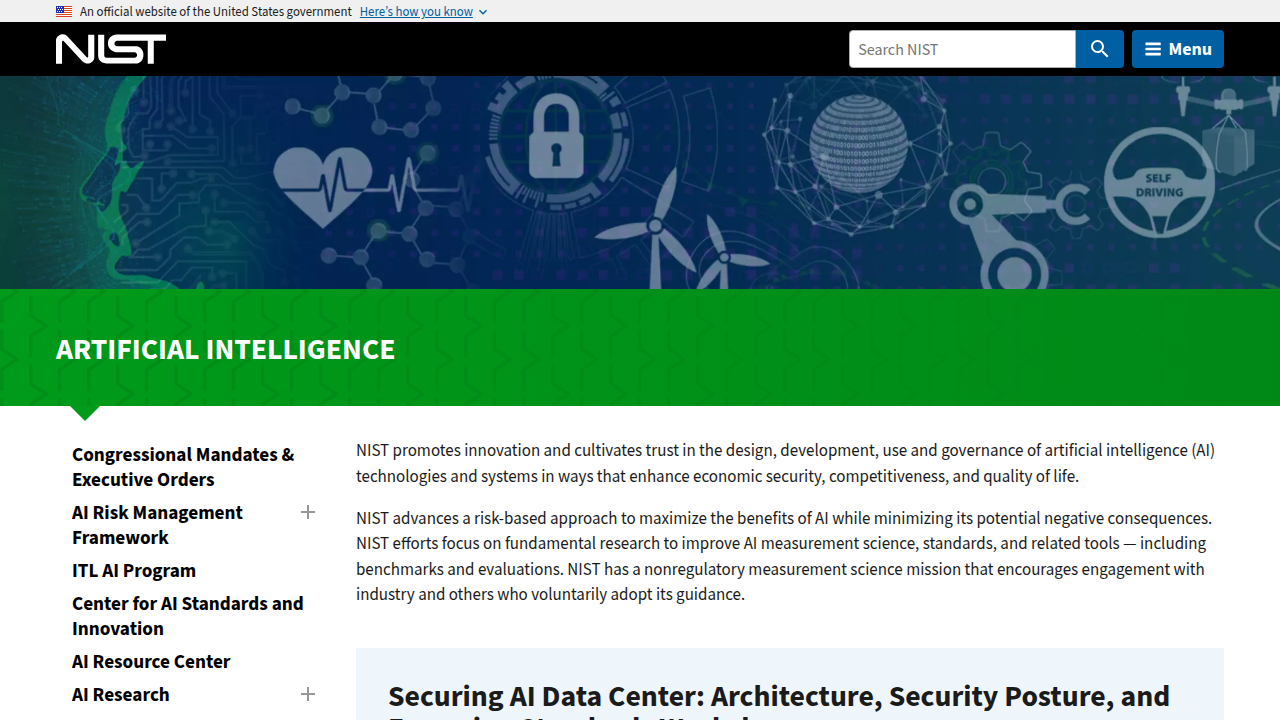
Task: Click "An official website of the United States government"
Action: [216, 11]
